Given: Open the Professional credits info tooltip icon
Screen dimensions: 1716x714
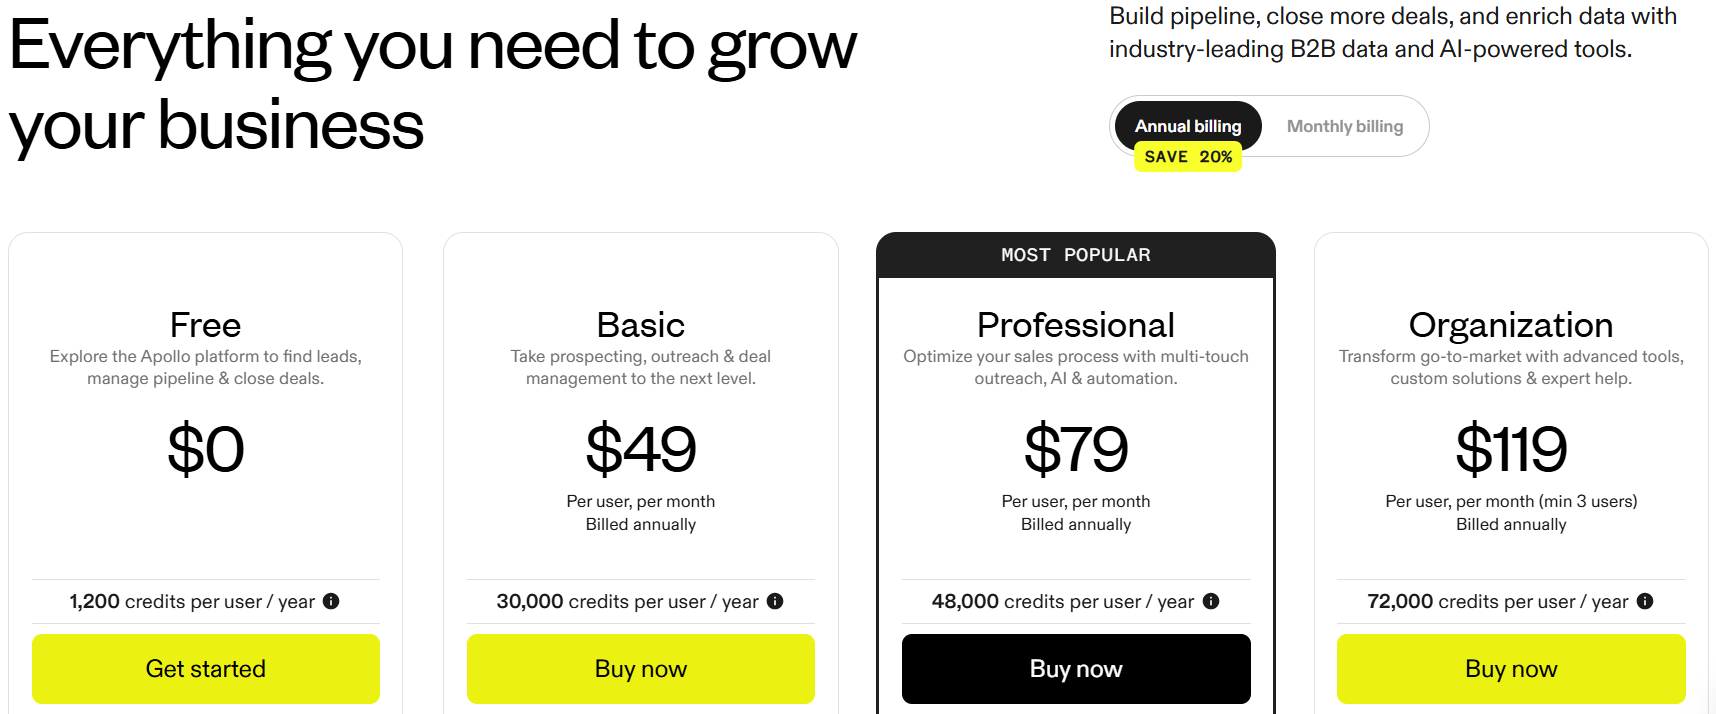Looking at the screenshot, I should click(1211, 601).
